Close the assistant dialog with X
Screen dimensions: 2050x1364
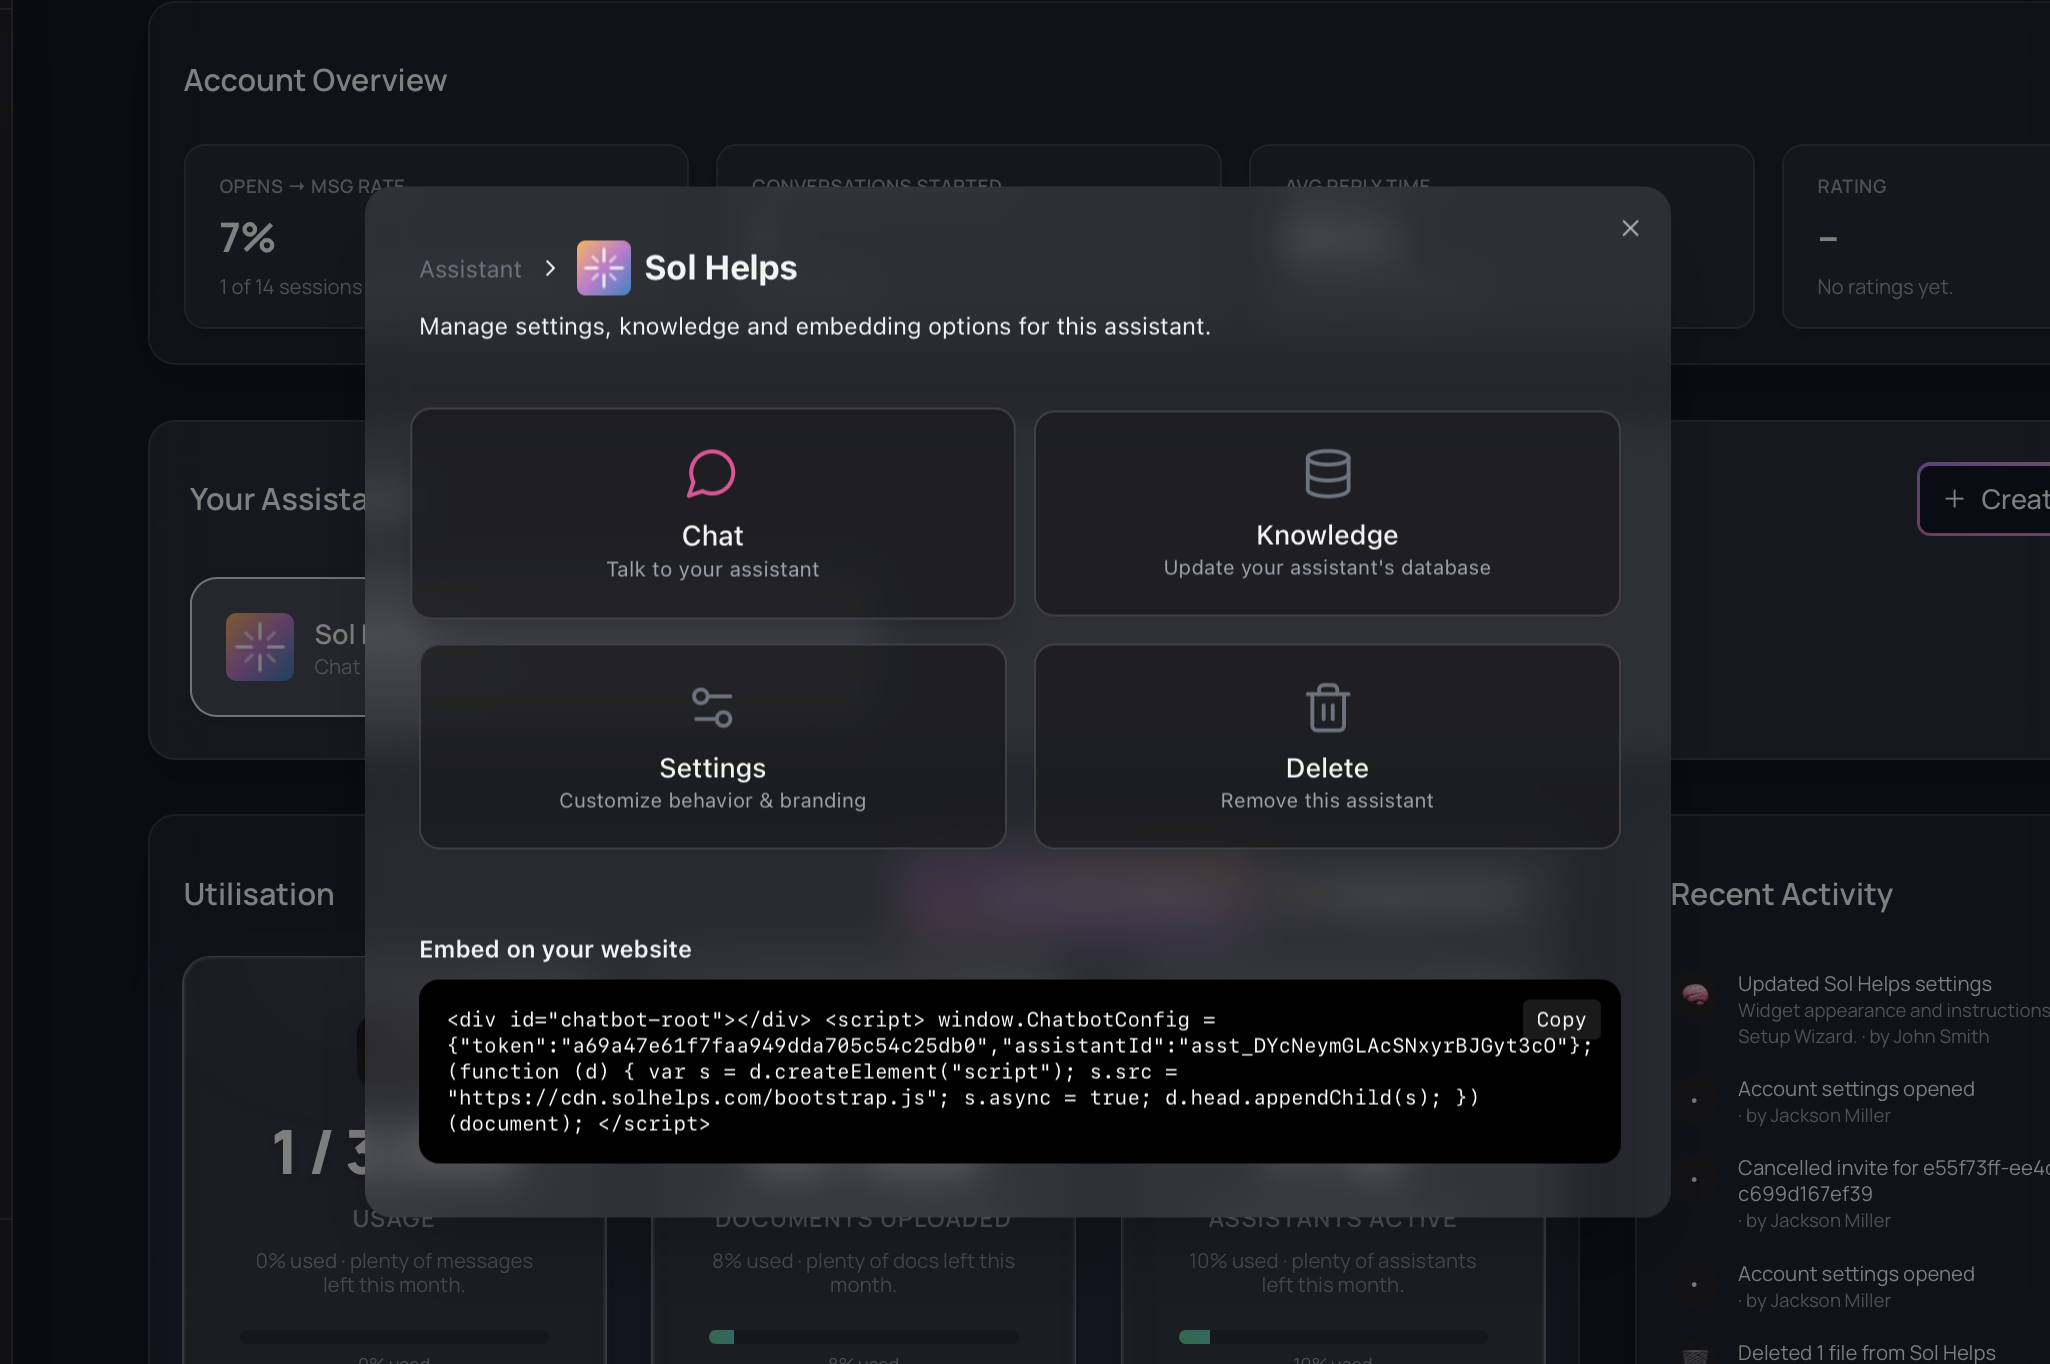click(x=1630, y=229)
